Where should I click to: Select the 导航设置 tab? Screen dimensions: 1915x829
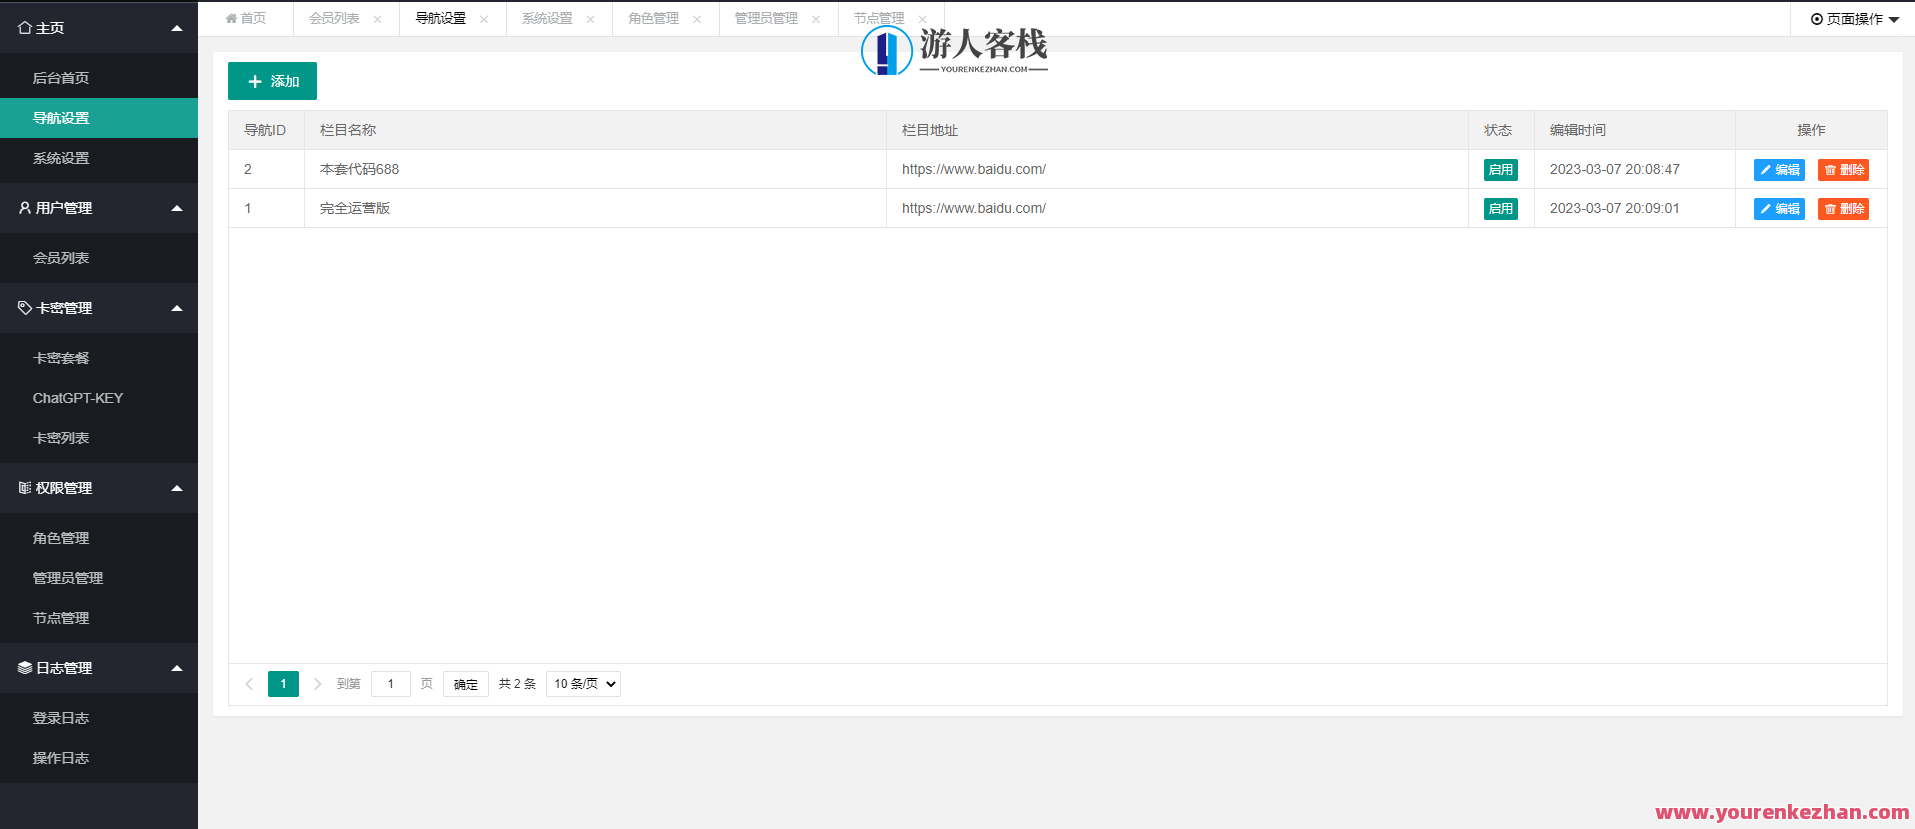440,19
